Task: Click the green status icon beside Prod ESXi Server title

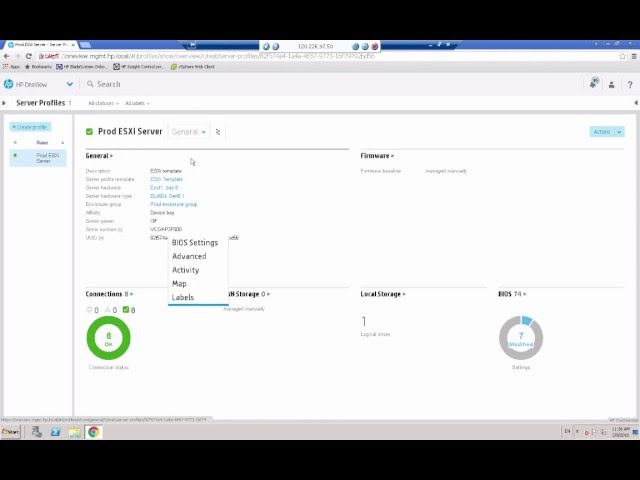Action: tap(89, 131)
